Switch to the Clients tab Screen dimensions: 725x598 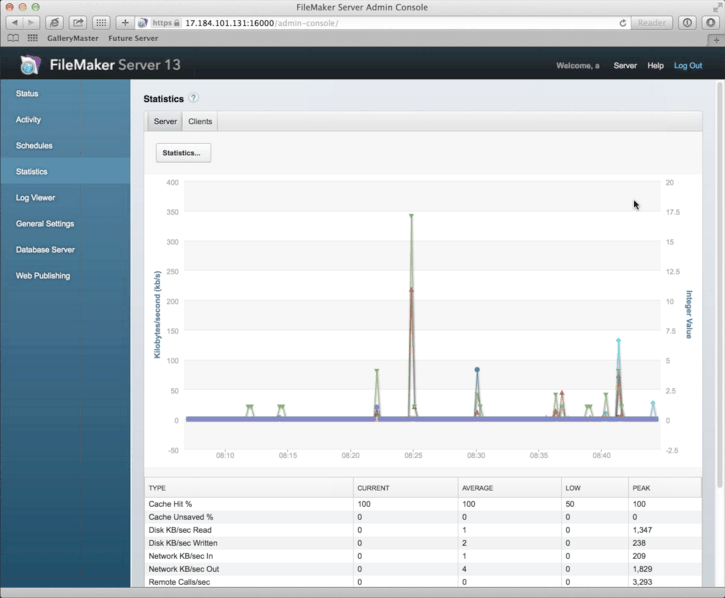point(200,122)
